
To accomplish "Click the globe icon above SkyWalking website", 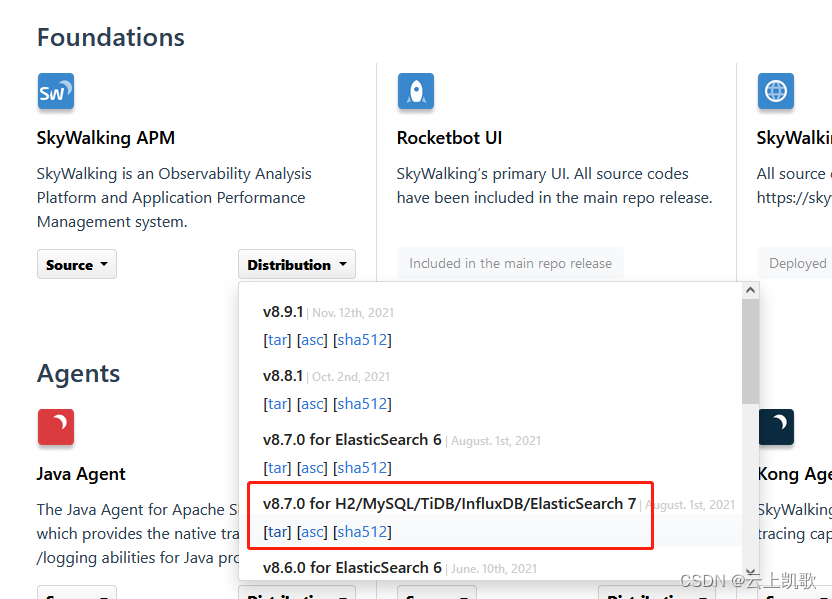I will point(776,91).
